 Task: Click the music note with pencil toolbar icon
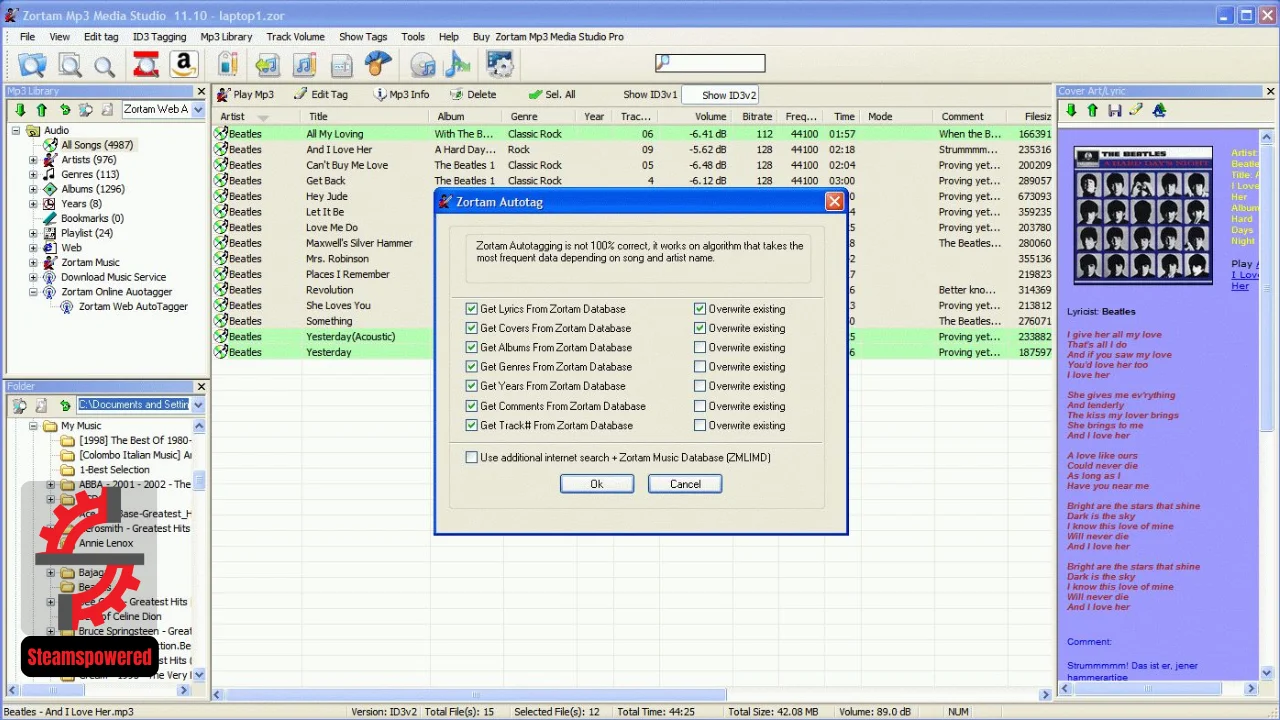tap(304, 65)
